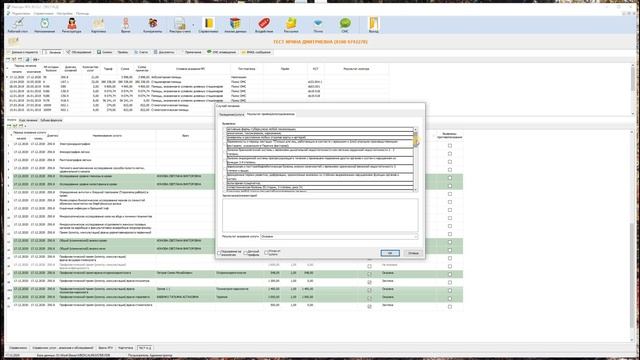640x360 pixels.
Task: Open the Рассылки toolbar icon
Action: coord(291,25)
